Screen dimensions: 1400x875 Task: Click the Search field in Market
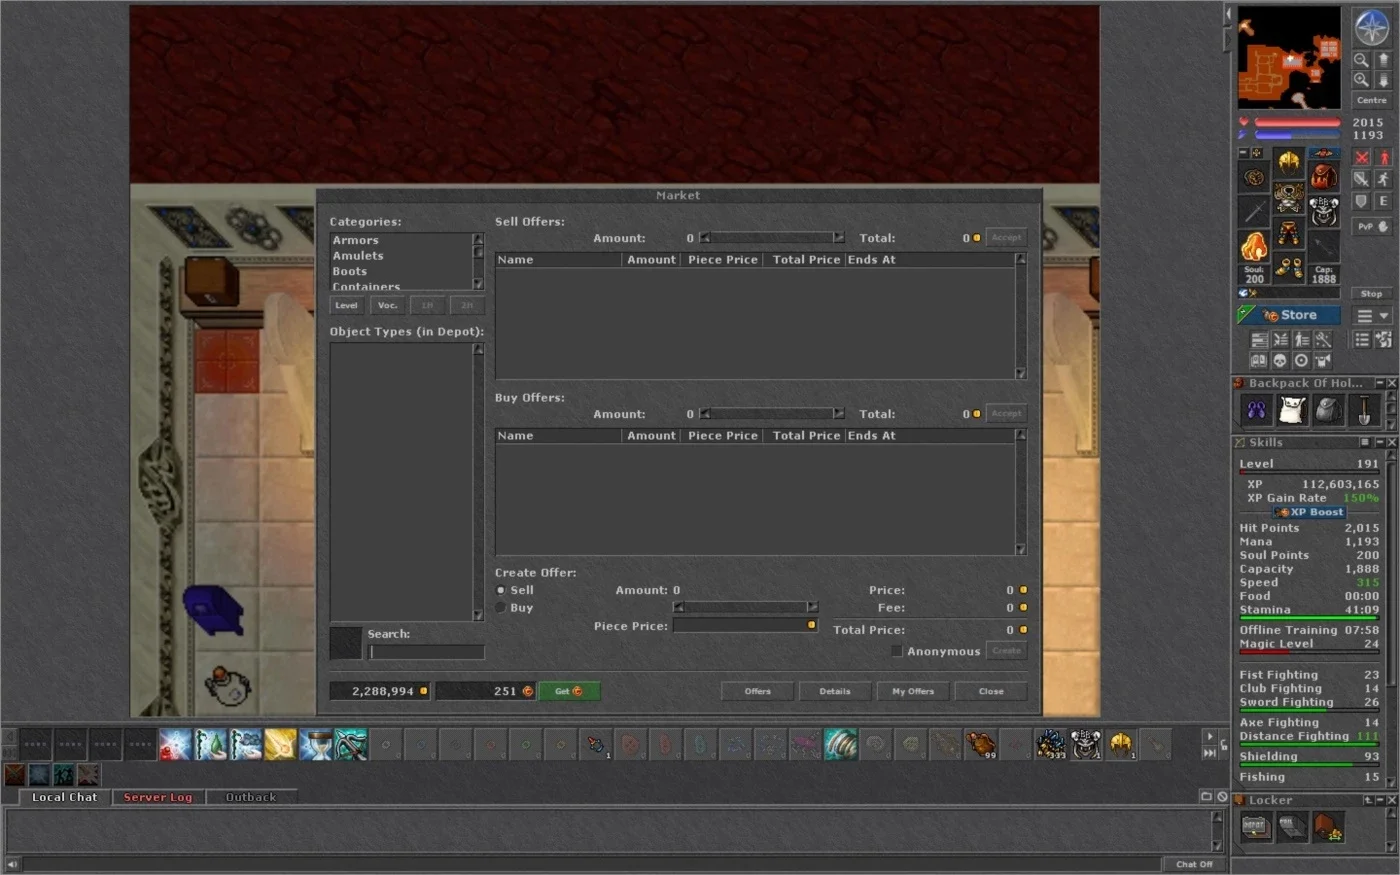pos(426,652)
